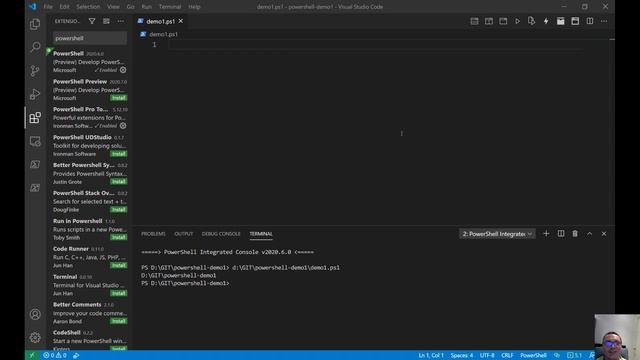Open the Remote Explorer view icon
This screenshot has width=640, height=360.
coord(35,141)
